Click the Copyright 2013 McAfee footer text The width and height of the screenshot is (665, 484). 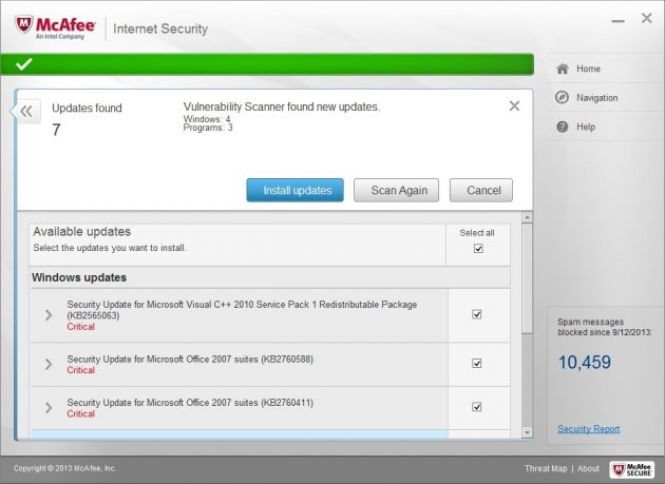[x=64, y=468]
